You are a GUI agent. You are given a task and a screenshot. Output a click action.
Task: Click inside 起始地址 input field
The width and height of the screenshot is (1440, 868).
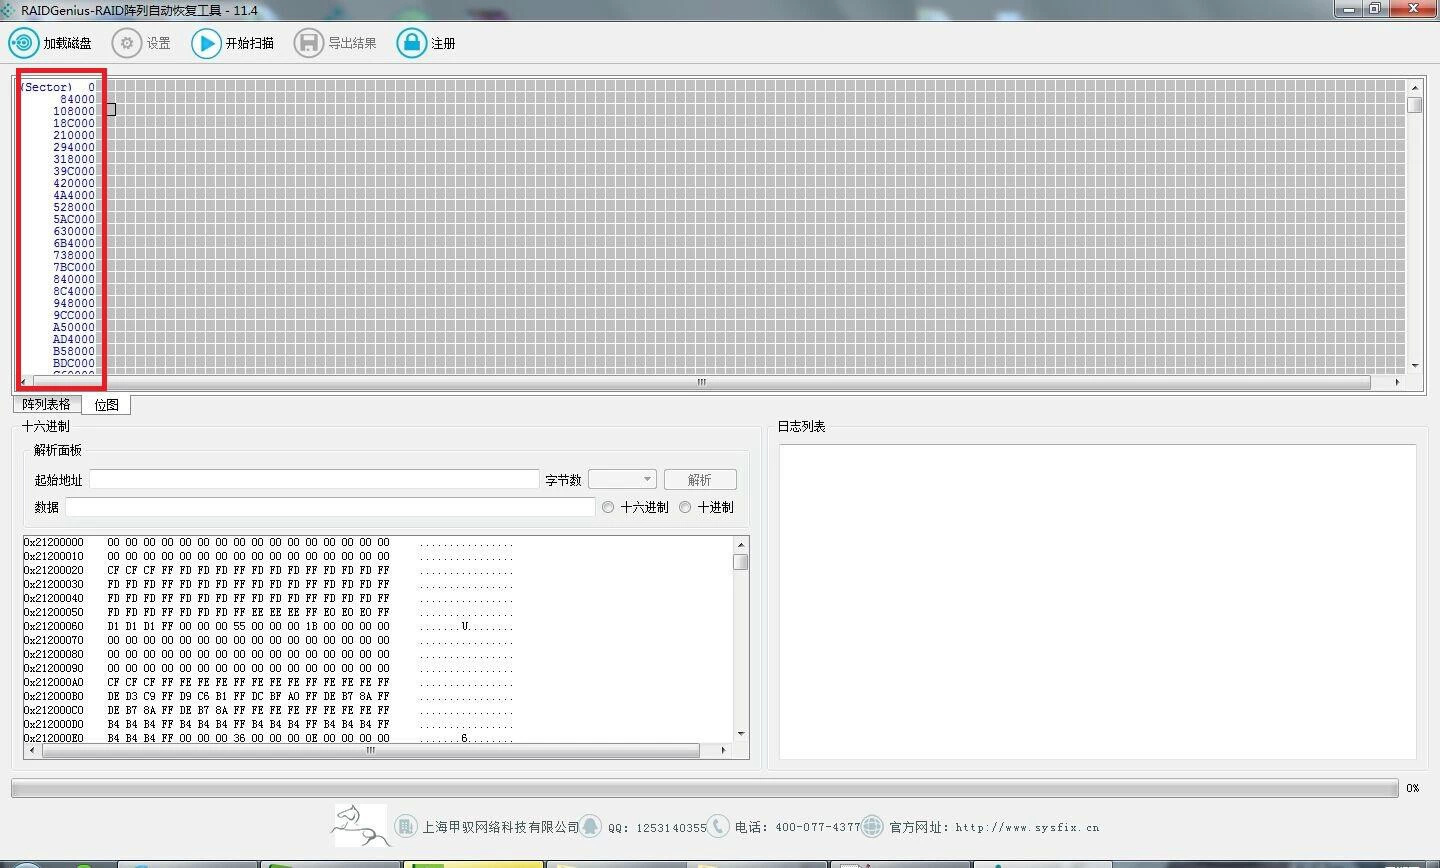click(314, 479)
